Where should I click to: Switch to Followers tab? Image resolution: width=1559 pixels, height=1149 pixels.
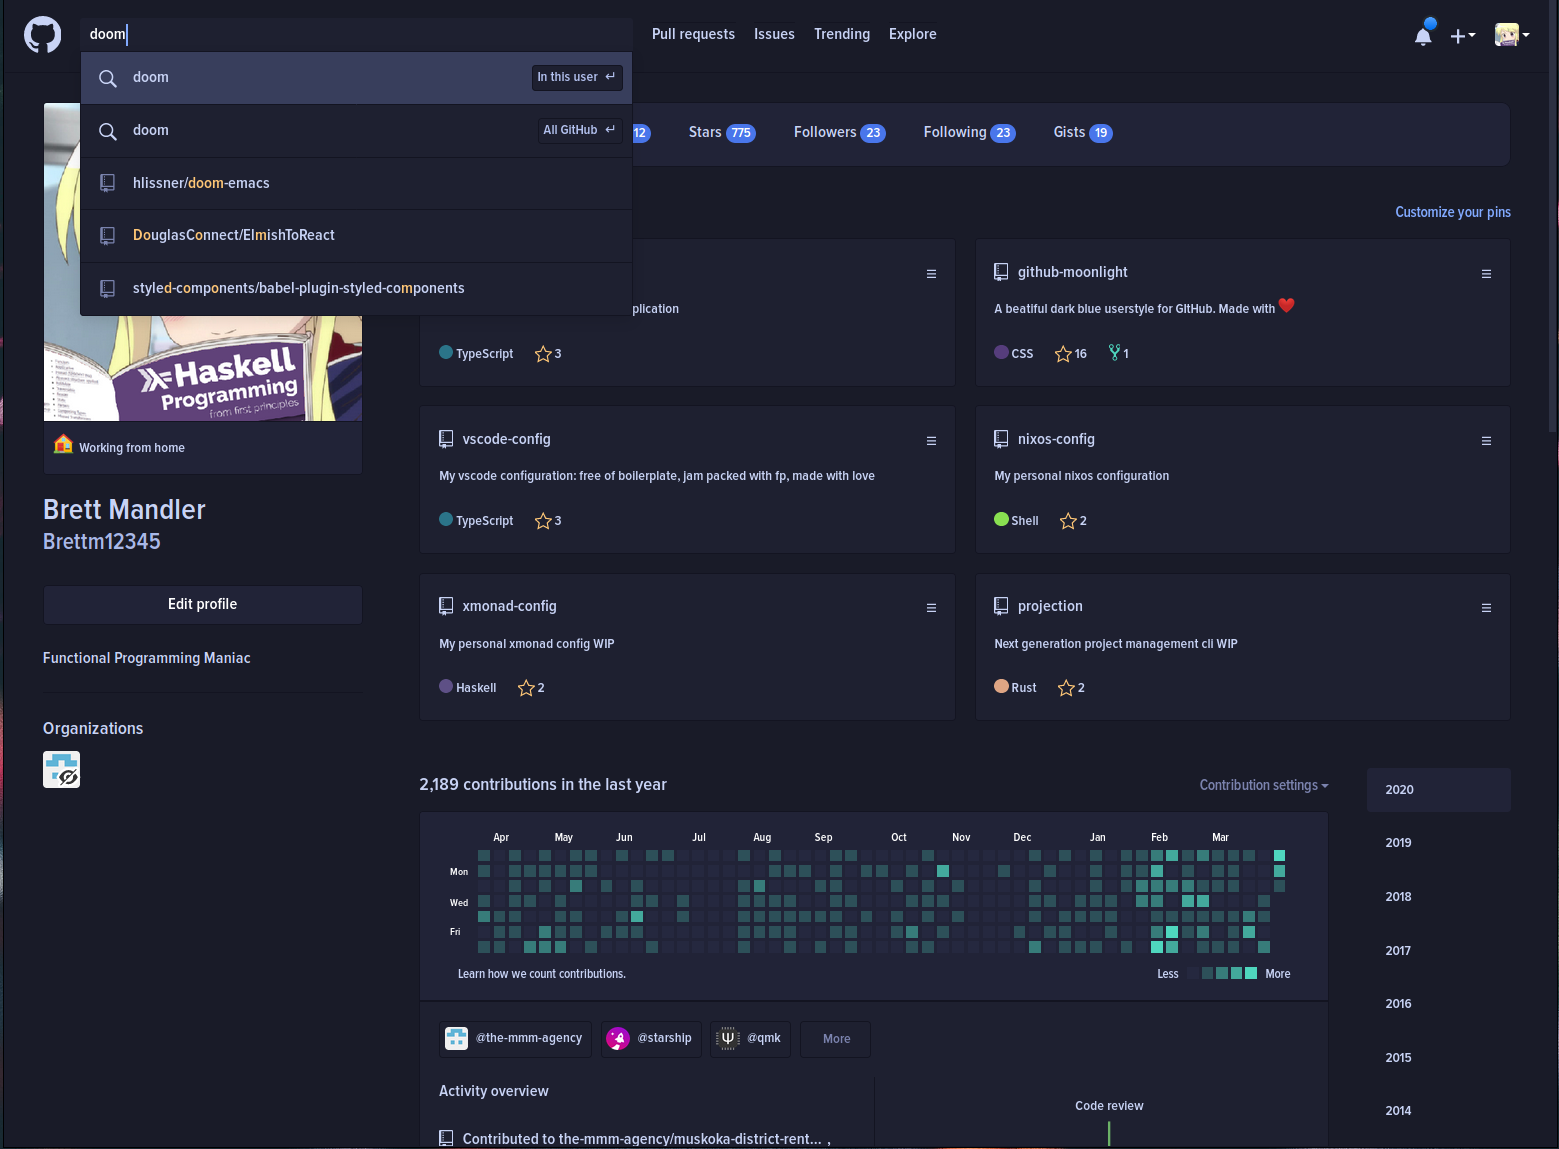tap(839, 132)
